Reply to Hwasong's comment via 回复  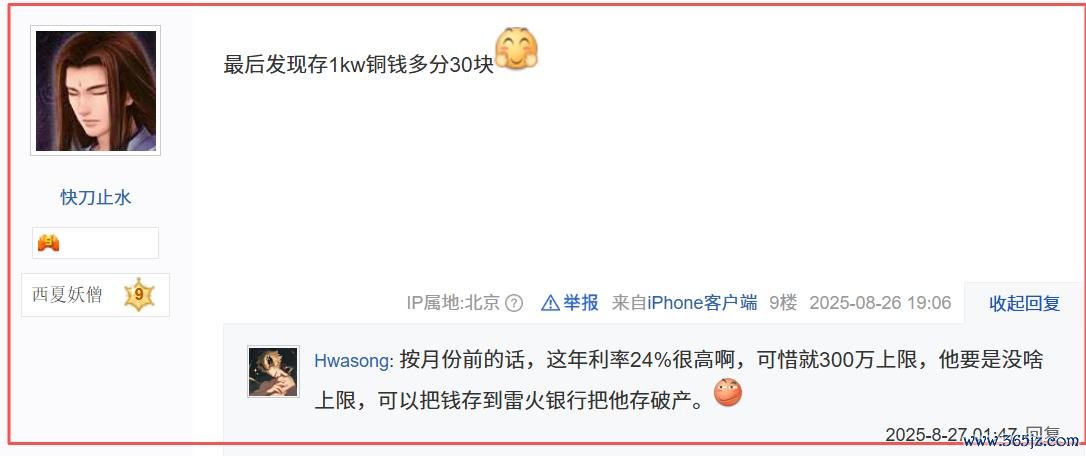[x=1042, y=435]
